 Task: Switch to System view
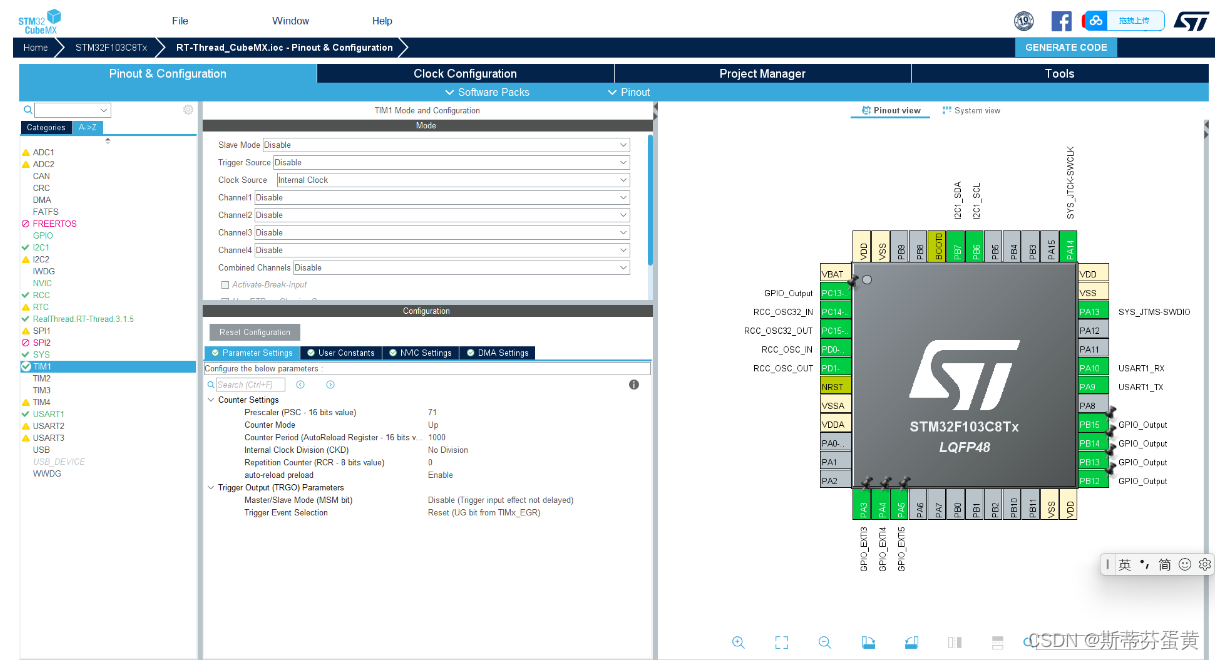971,110
